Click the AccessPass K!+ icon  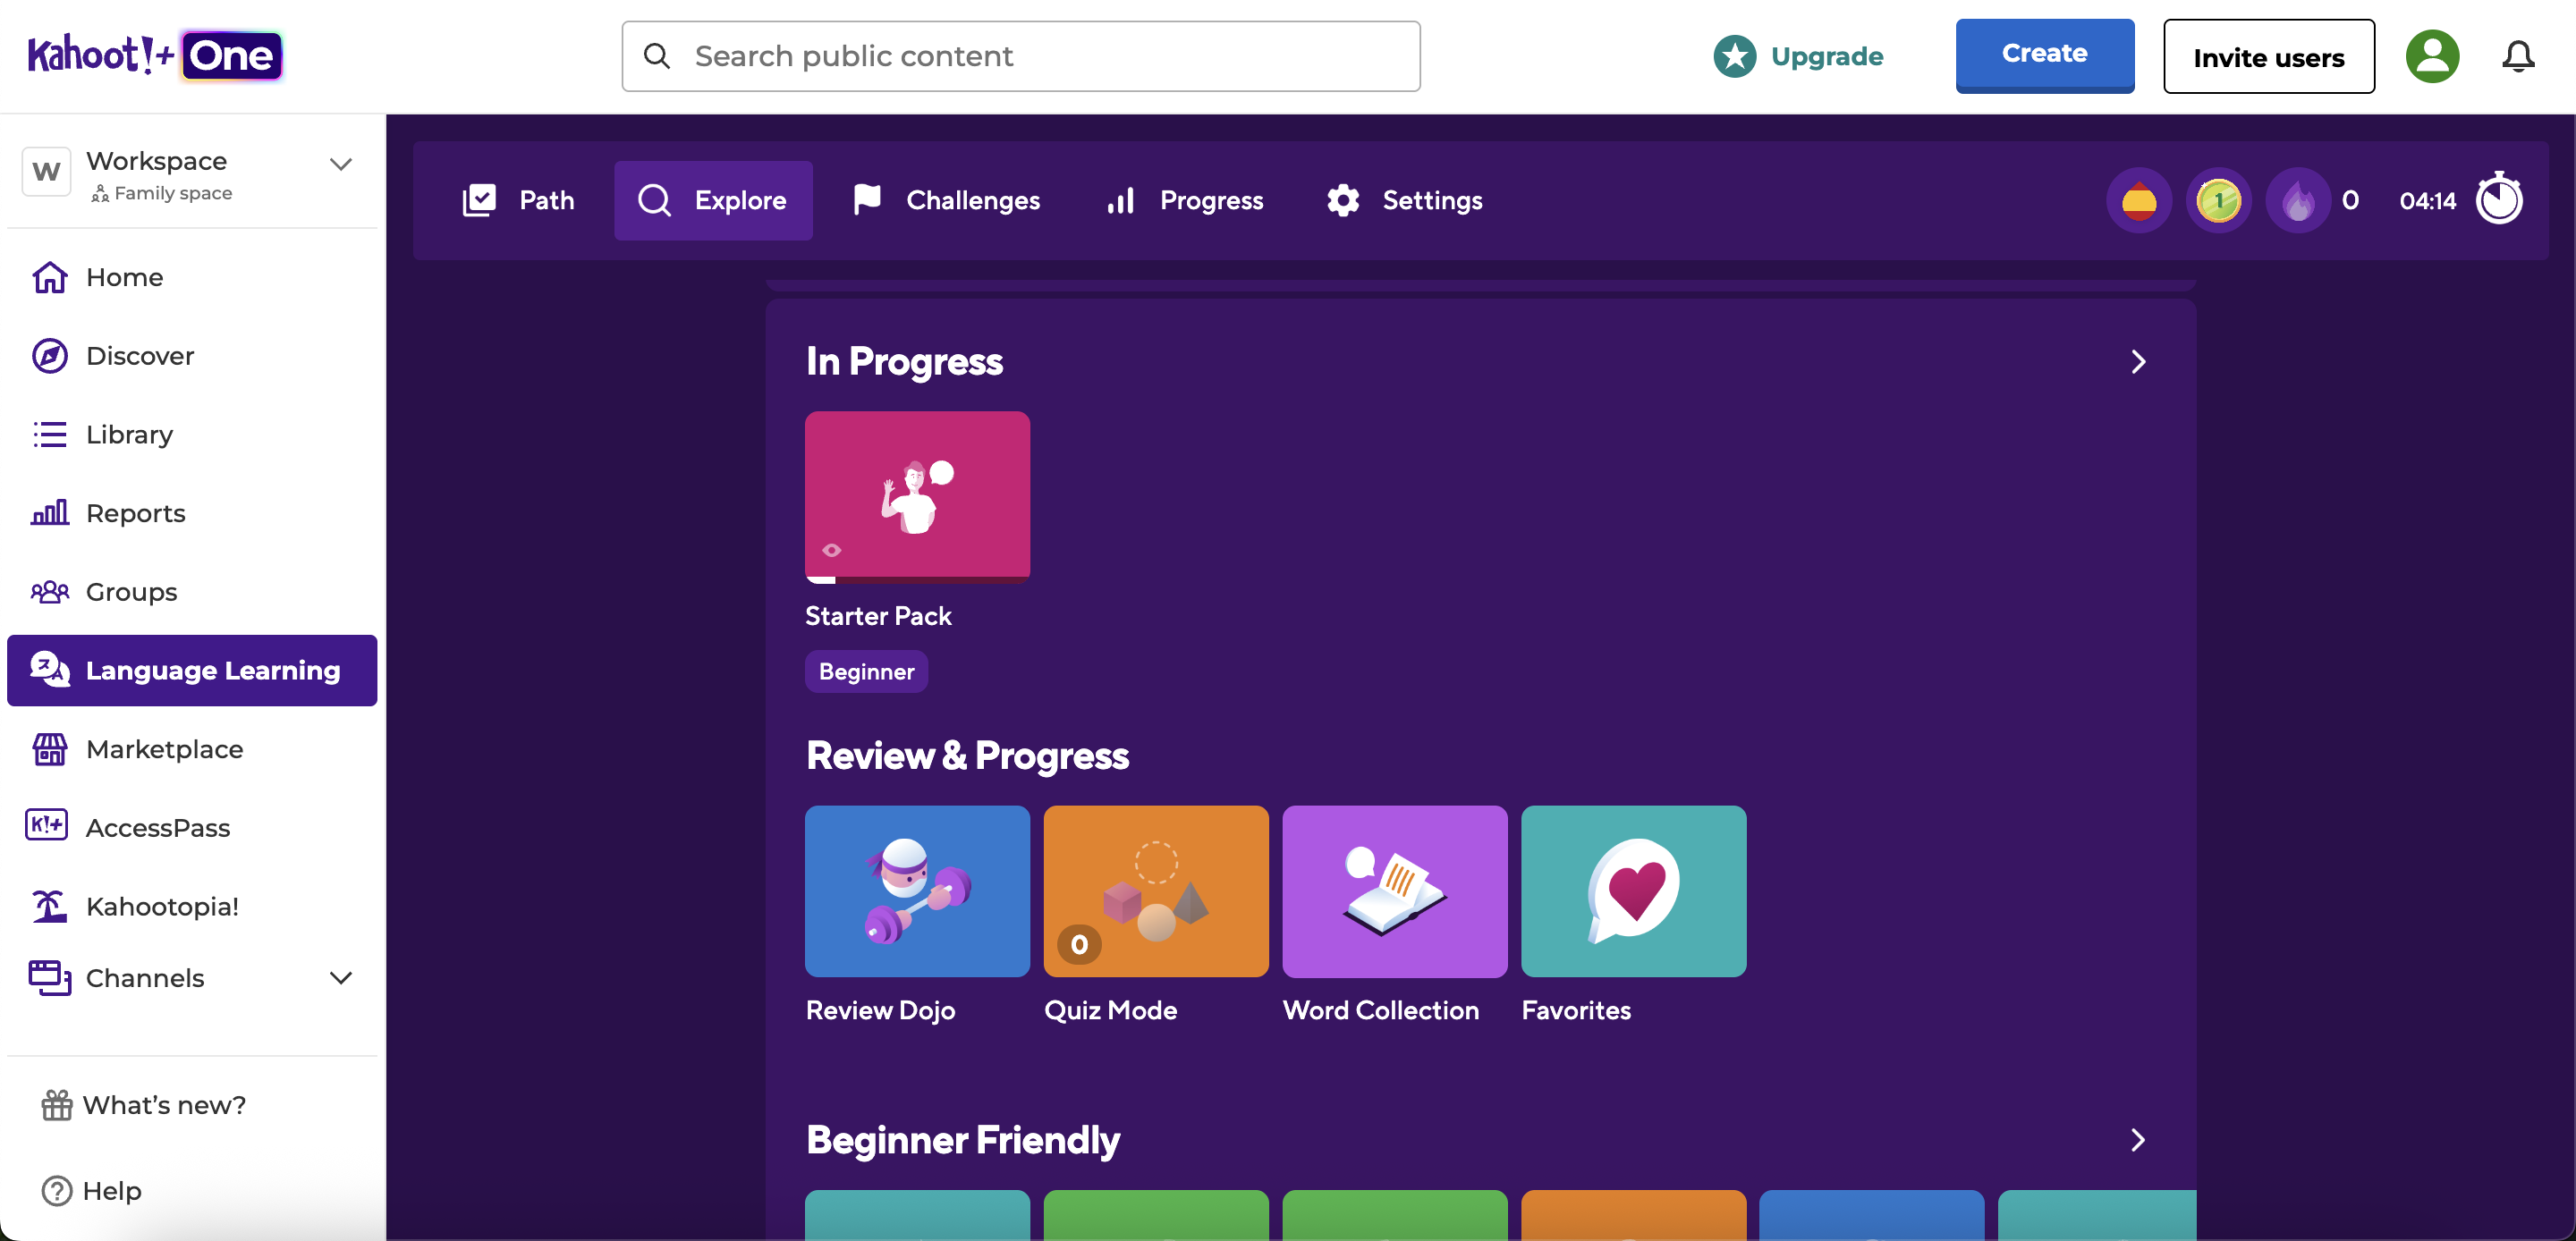[x=46, y=826]
